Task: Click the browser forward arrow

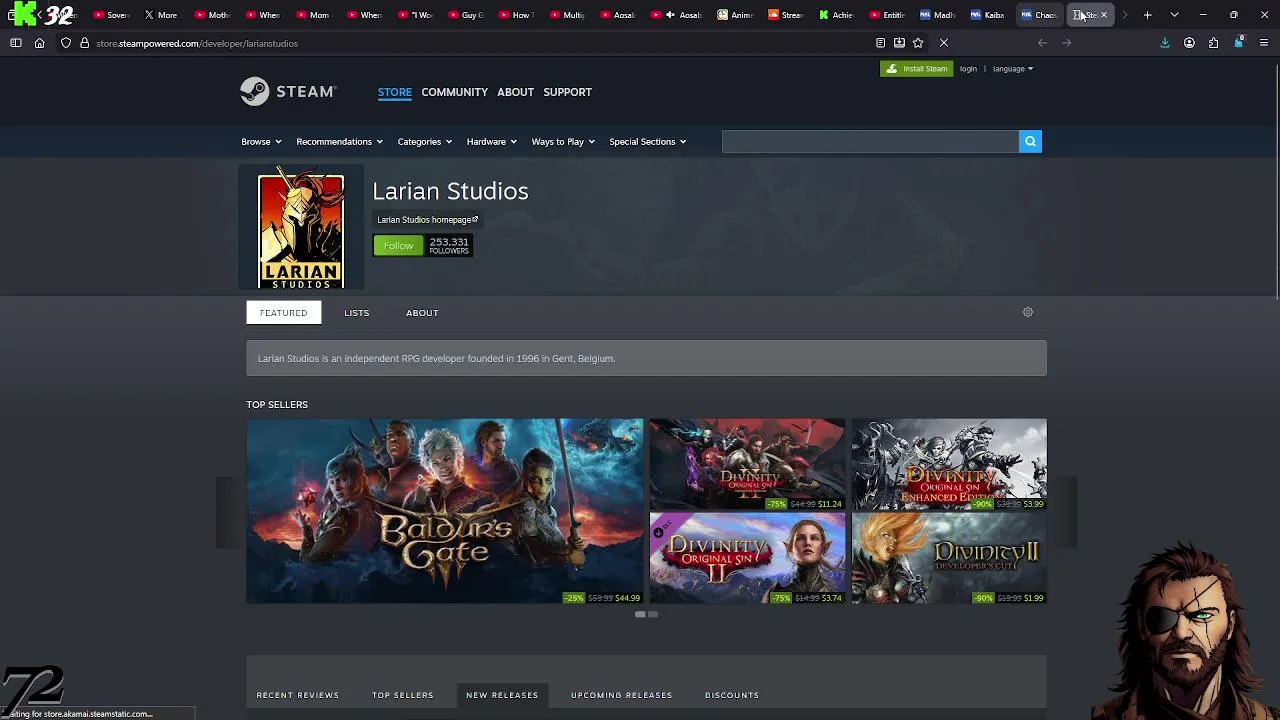Action: 1066,43
